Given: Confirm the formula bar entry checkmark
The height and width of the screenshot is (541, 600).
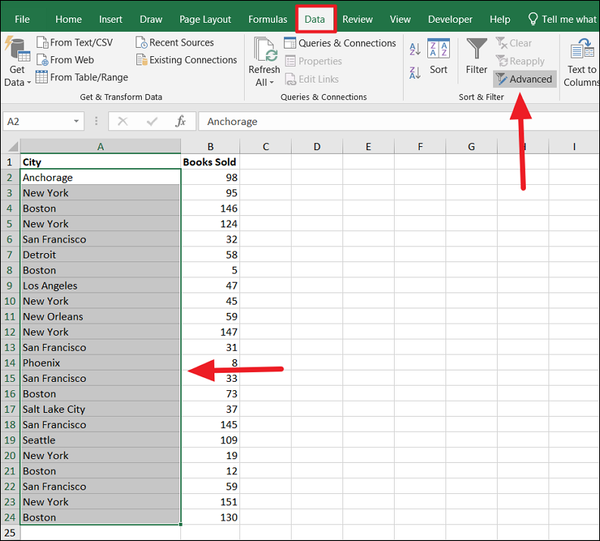Looking at the screenshot, I should [152, 121].
